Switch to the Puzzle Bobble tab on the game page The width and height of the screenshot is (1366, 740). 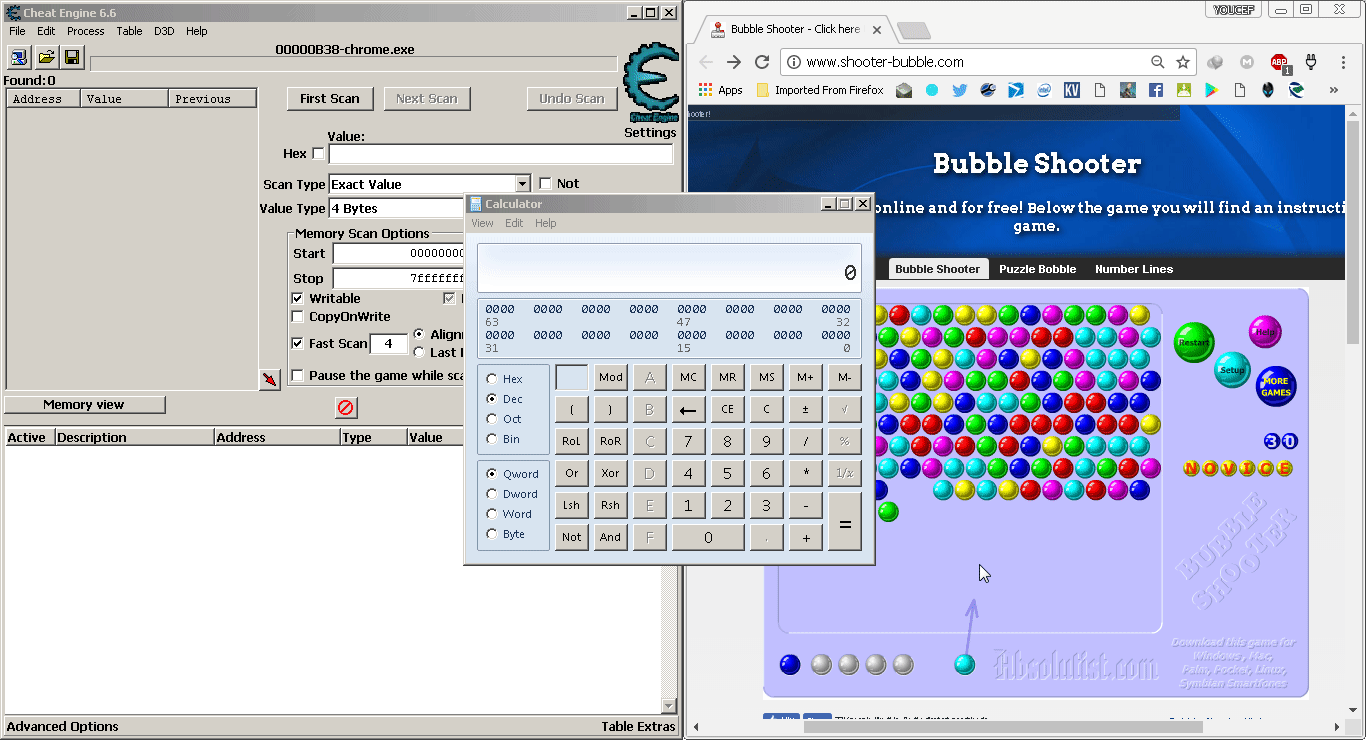(x=1037, y=269)
